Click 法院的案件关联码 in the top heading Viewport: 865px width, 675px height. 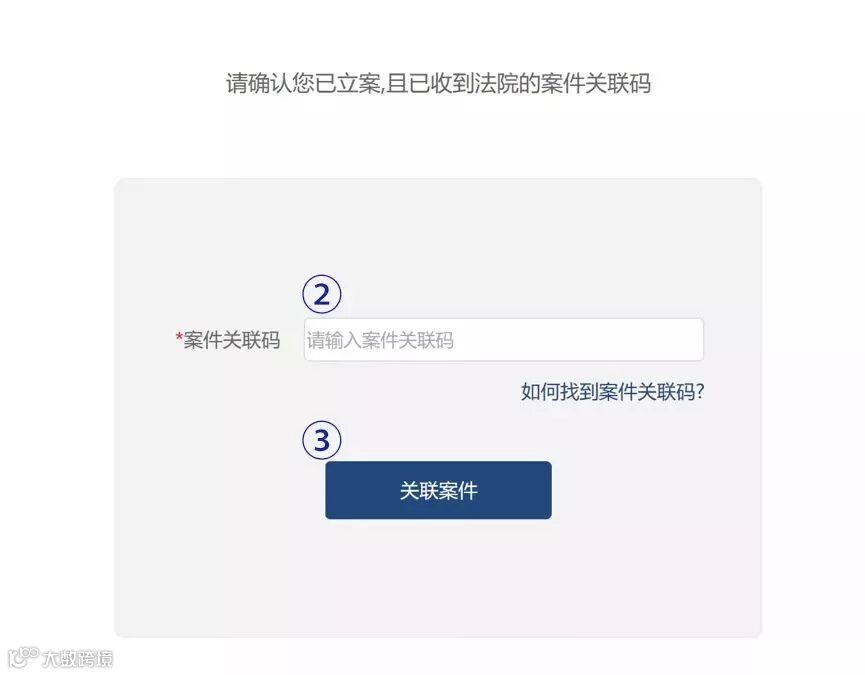(563, 84)
